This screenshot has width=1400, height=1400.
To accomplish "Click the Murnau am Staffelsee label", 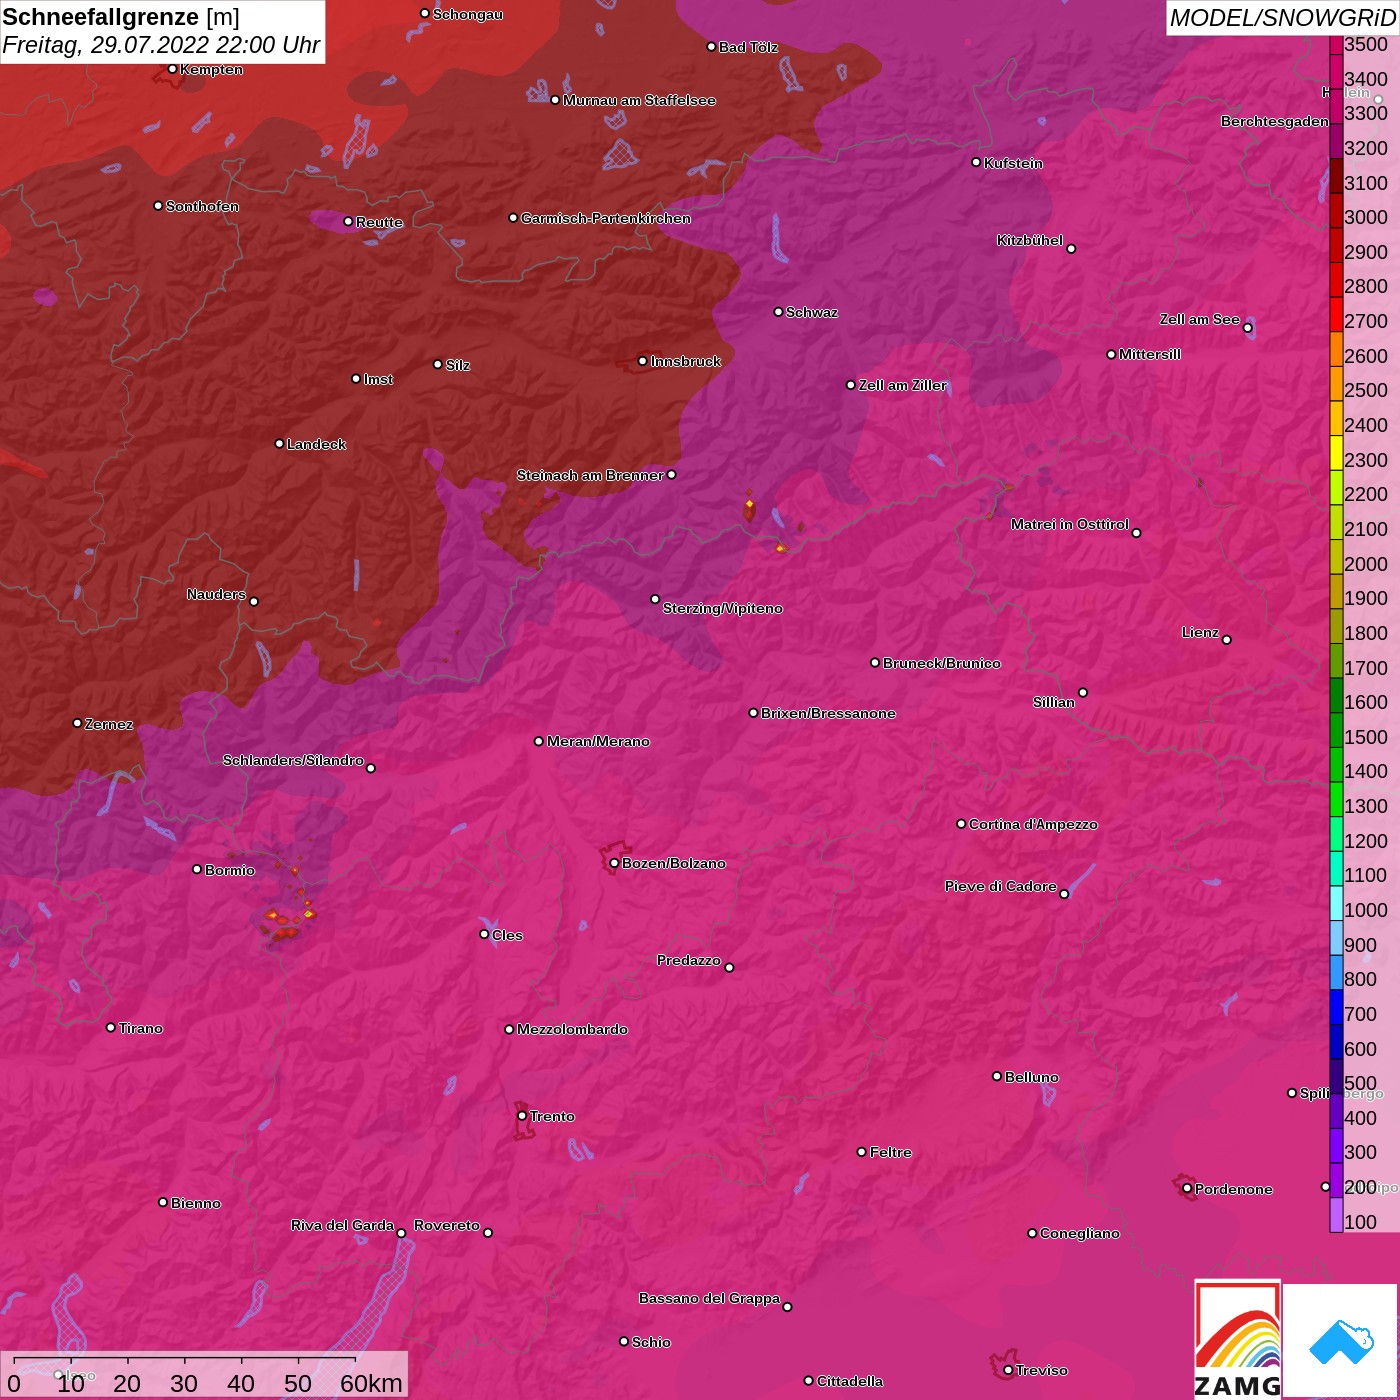I will click(639, 100).
